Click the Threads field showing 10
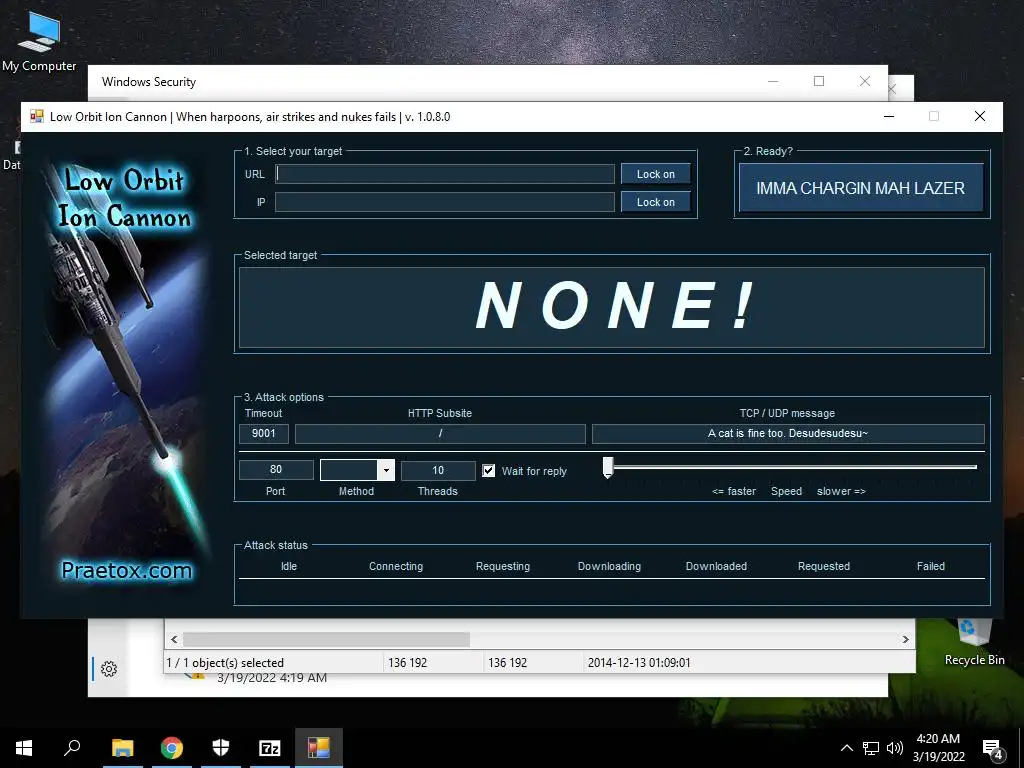The height and width of the screenshot is (768, 1024). click(438, 470)
